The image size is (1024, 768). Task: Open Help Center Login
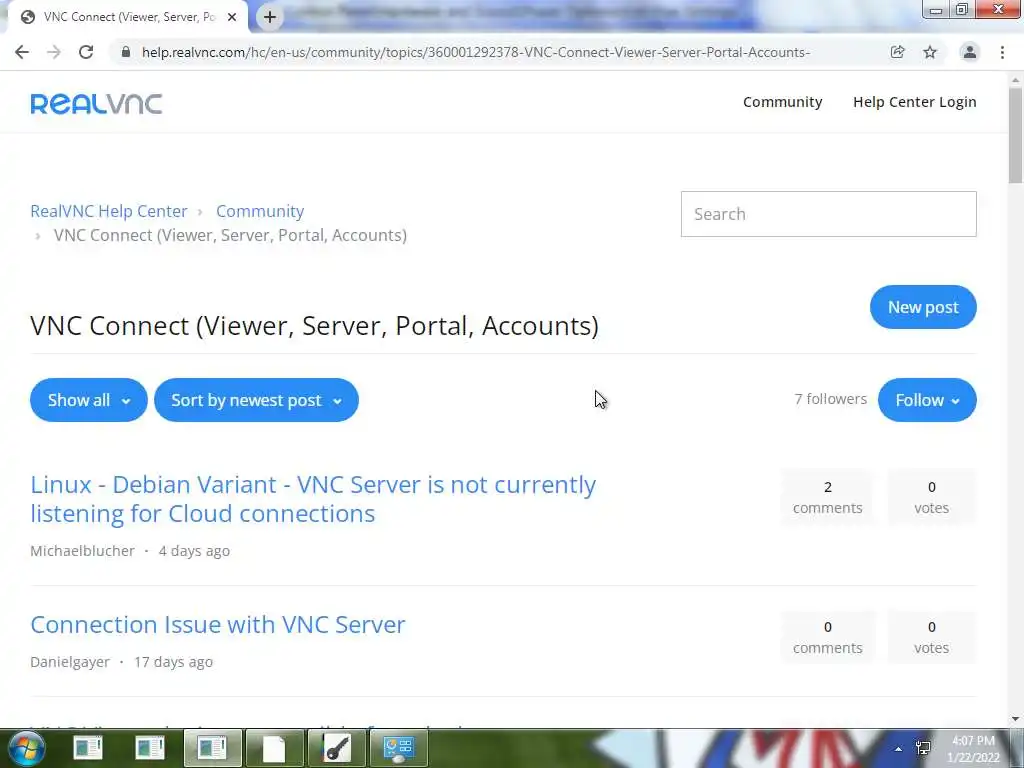coord(914,102)
